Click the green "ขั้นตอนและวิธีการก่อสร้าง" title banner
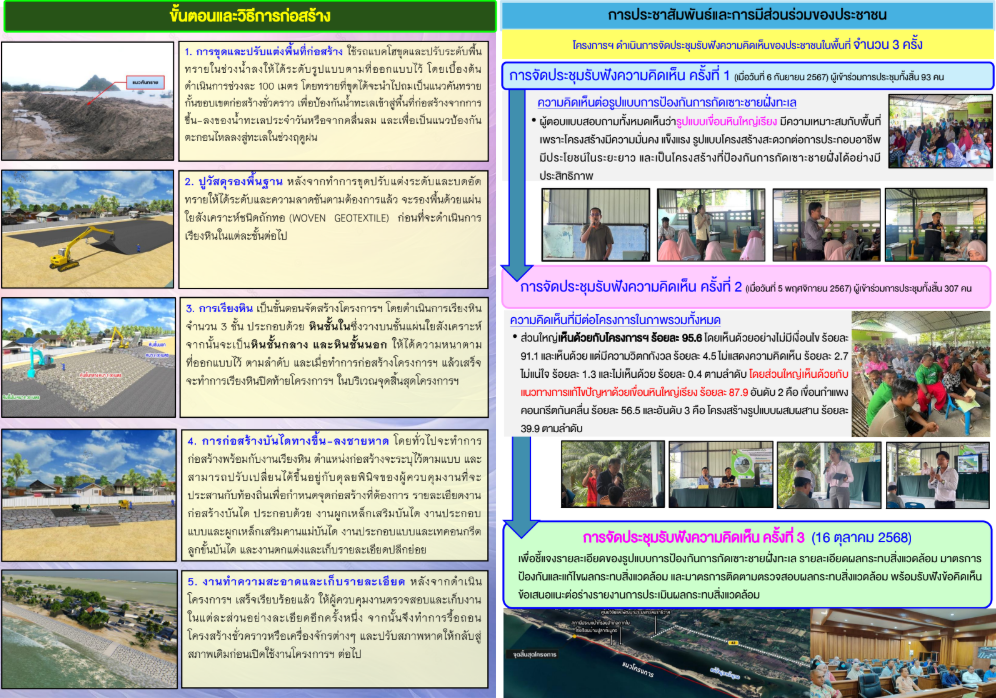This screenshot has height=698, width=996. [249, 16]
